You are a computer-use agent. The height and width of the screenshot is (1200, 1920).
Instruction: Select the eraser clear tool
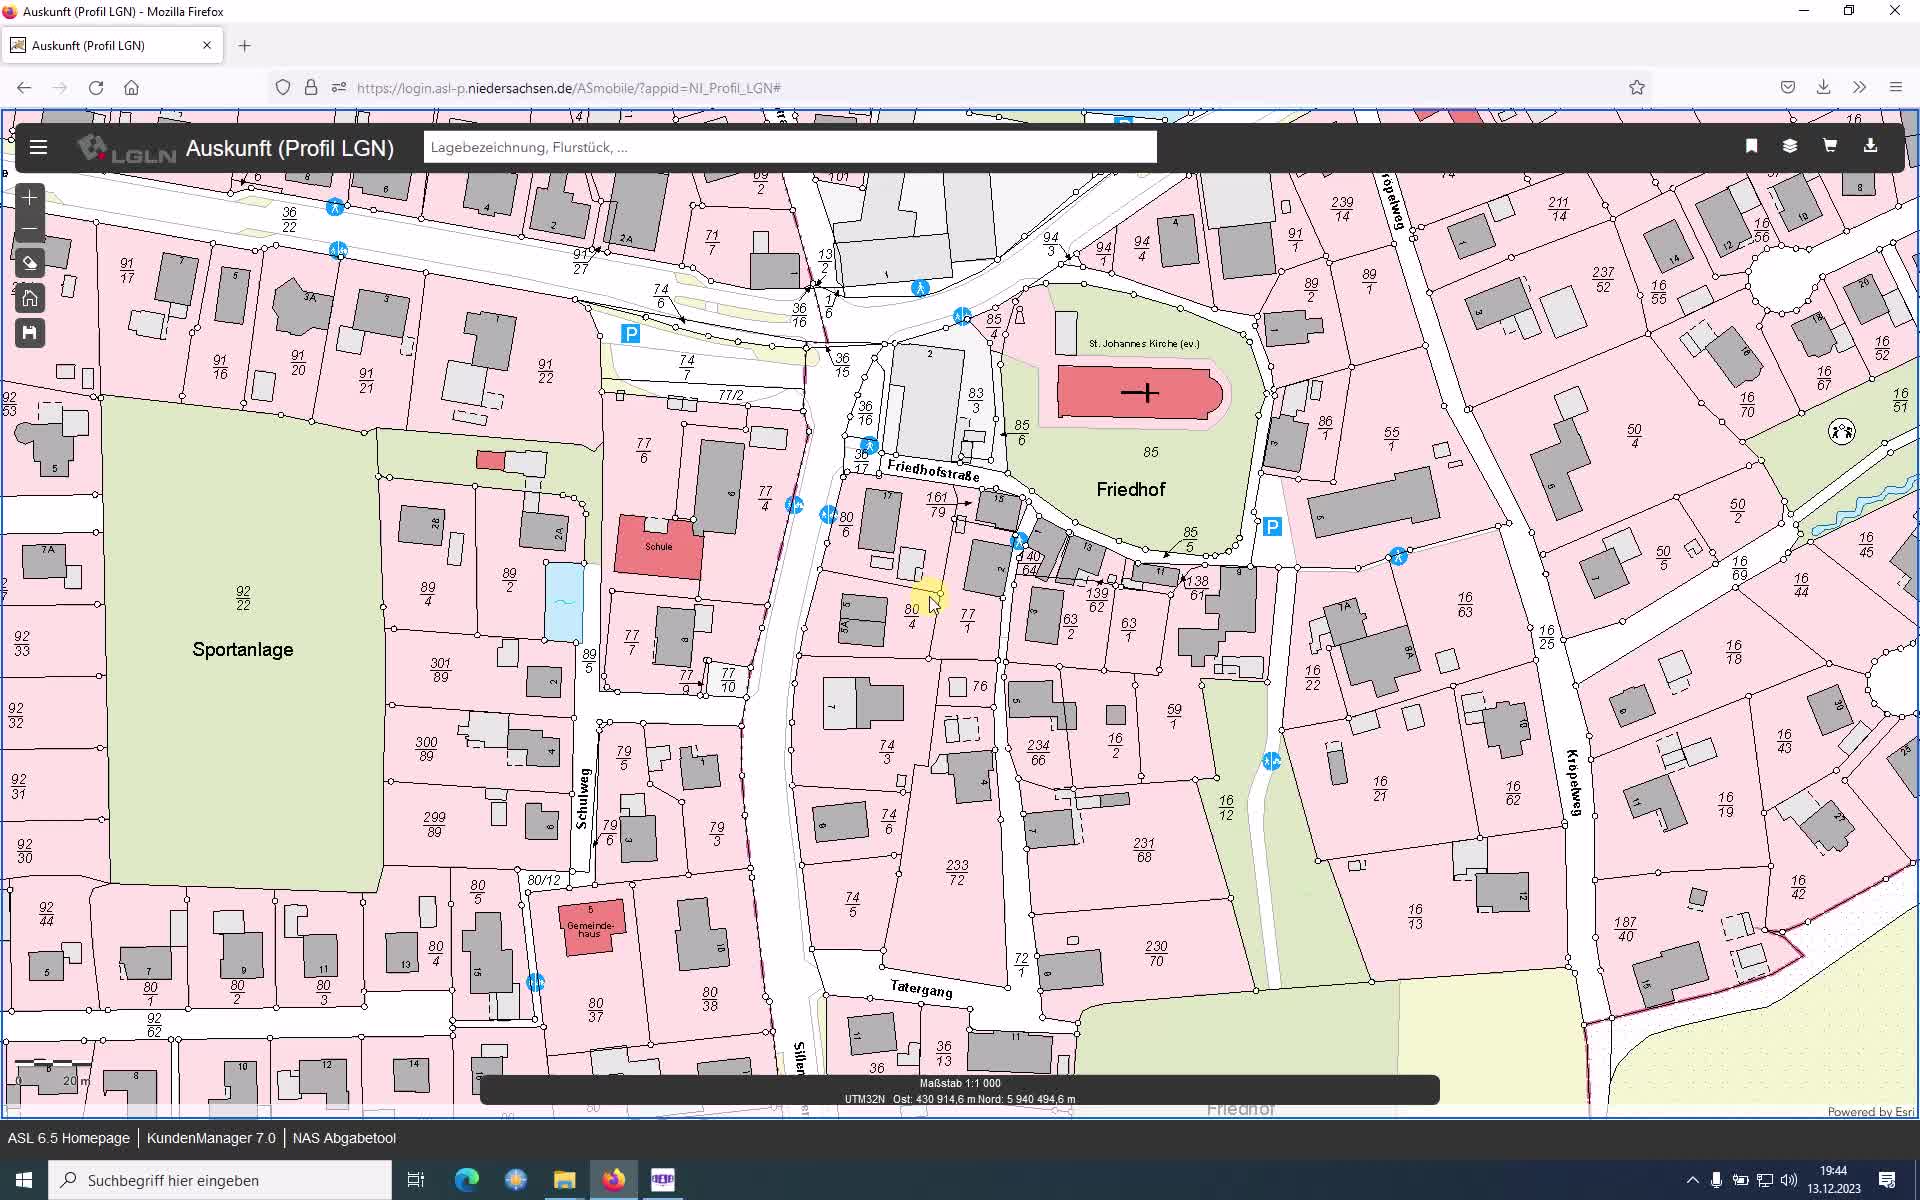pyautogui.click(x=30, y=264)
